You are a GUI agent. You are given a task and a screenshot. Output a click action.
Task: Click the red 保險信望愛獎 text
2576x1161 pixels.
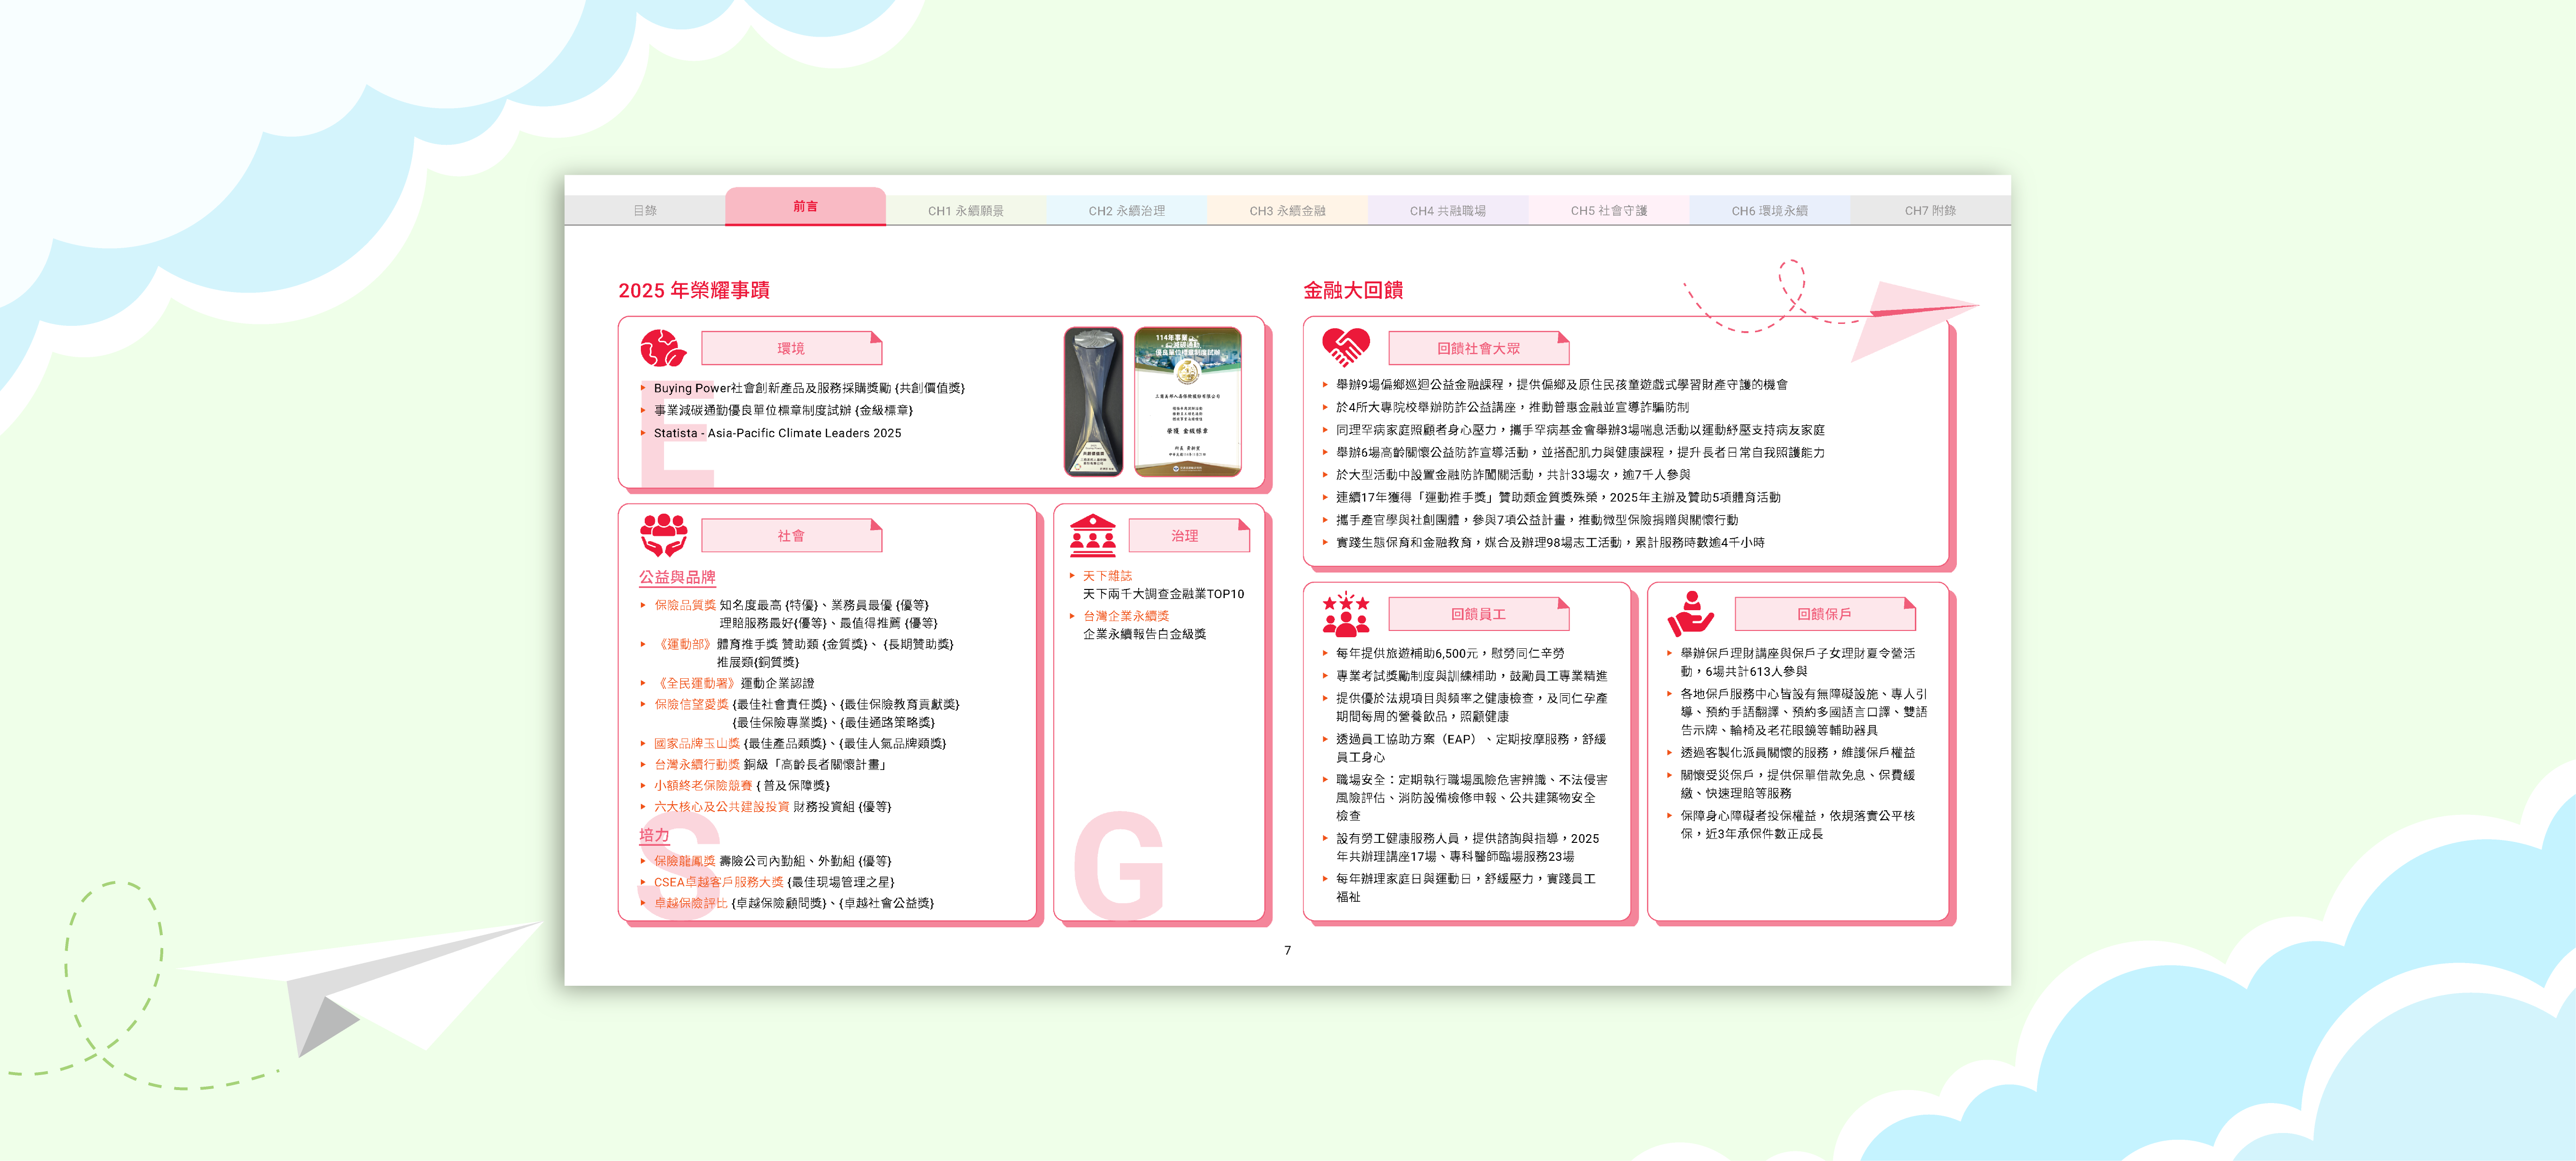[x=691, y=704]
